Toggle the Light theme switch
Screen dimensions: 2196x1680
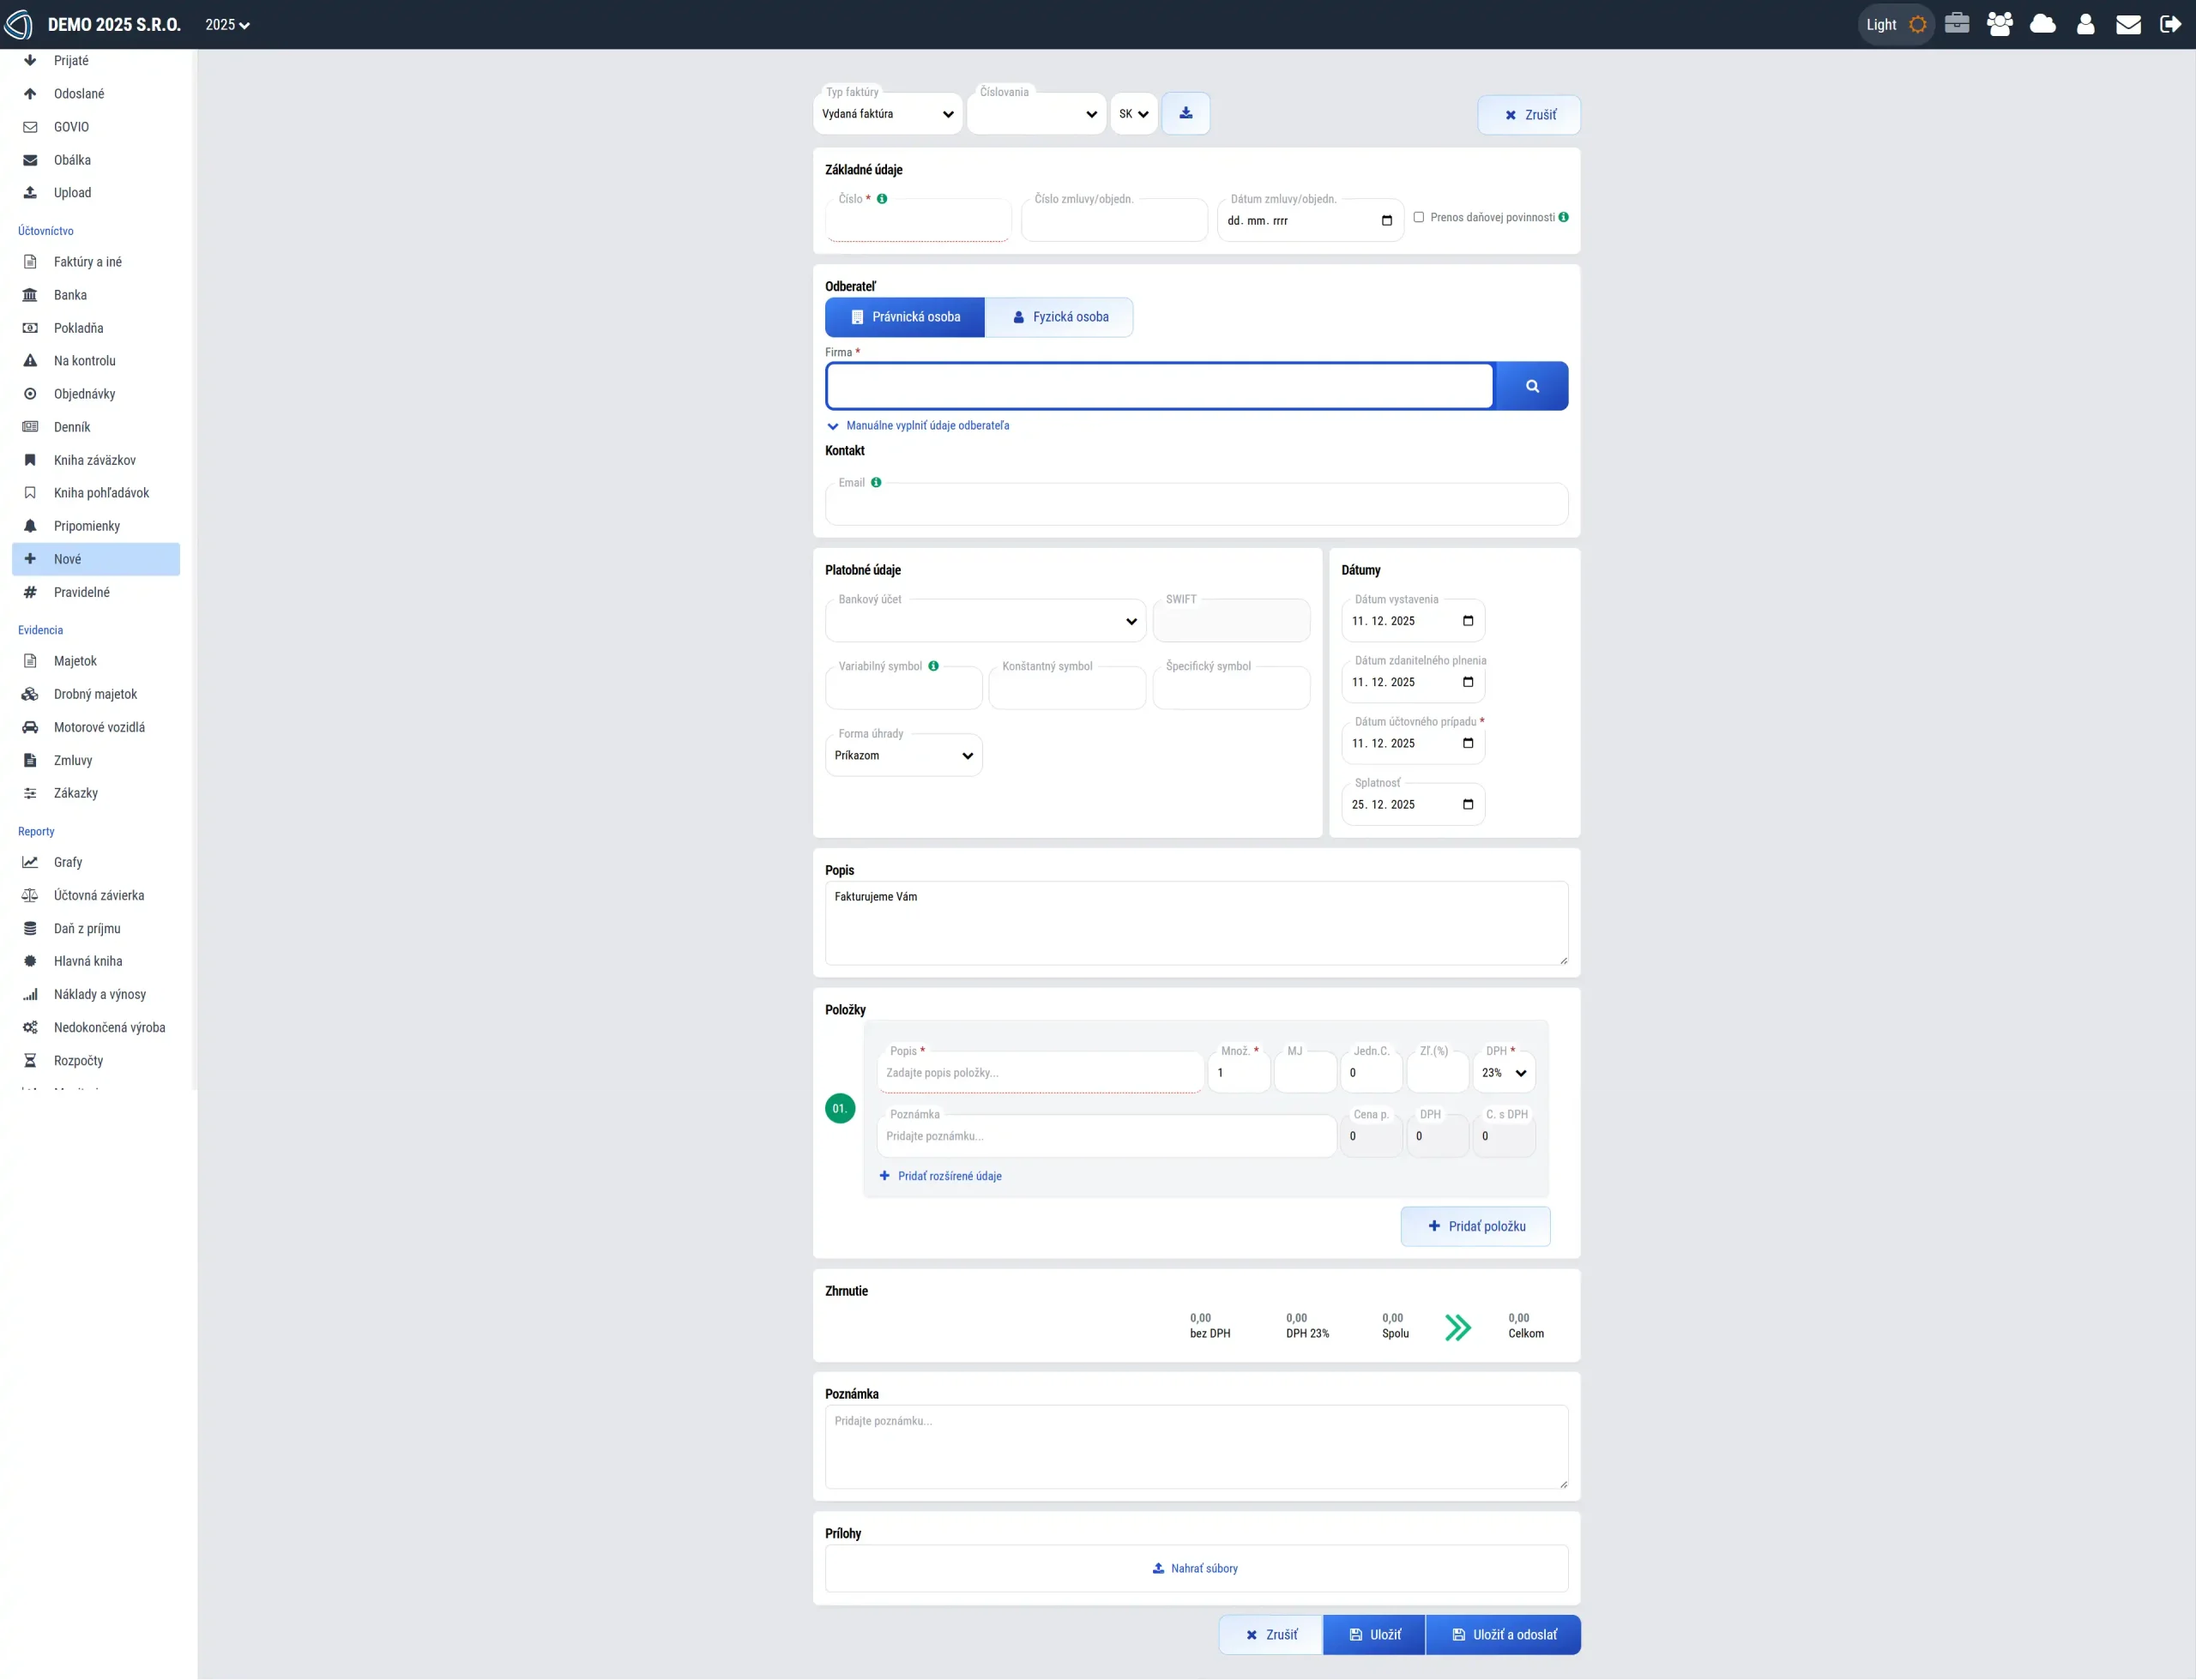coord(1894,24)
